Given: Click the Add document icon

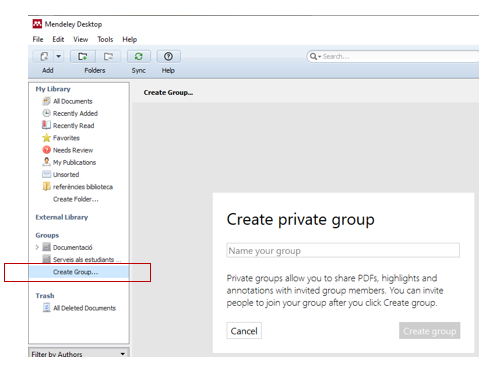Looking at the screenshot, I should tap(44, 56).
